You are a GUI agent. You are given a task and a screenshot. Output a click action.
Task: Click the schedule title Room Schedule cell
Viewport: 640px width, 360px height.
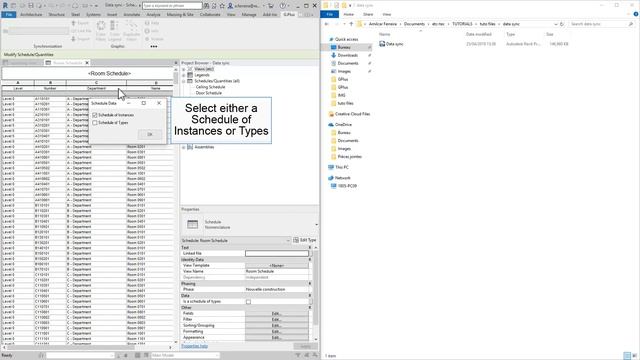pyautogui.click(x=109, y=73)
